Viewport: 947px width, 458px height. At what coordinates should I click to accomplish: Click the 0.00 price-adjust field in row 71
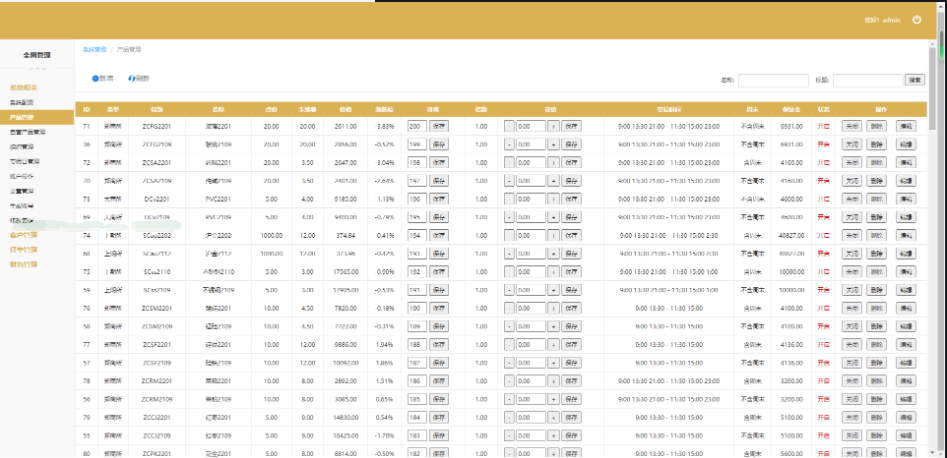coord(531,126)
